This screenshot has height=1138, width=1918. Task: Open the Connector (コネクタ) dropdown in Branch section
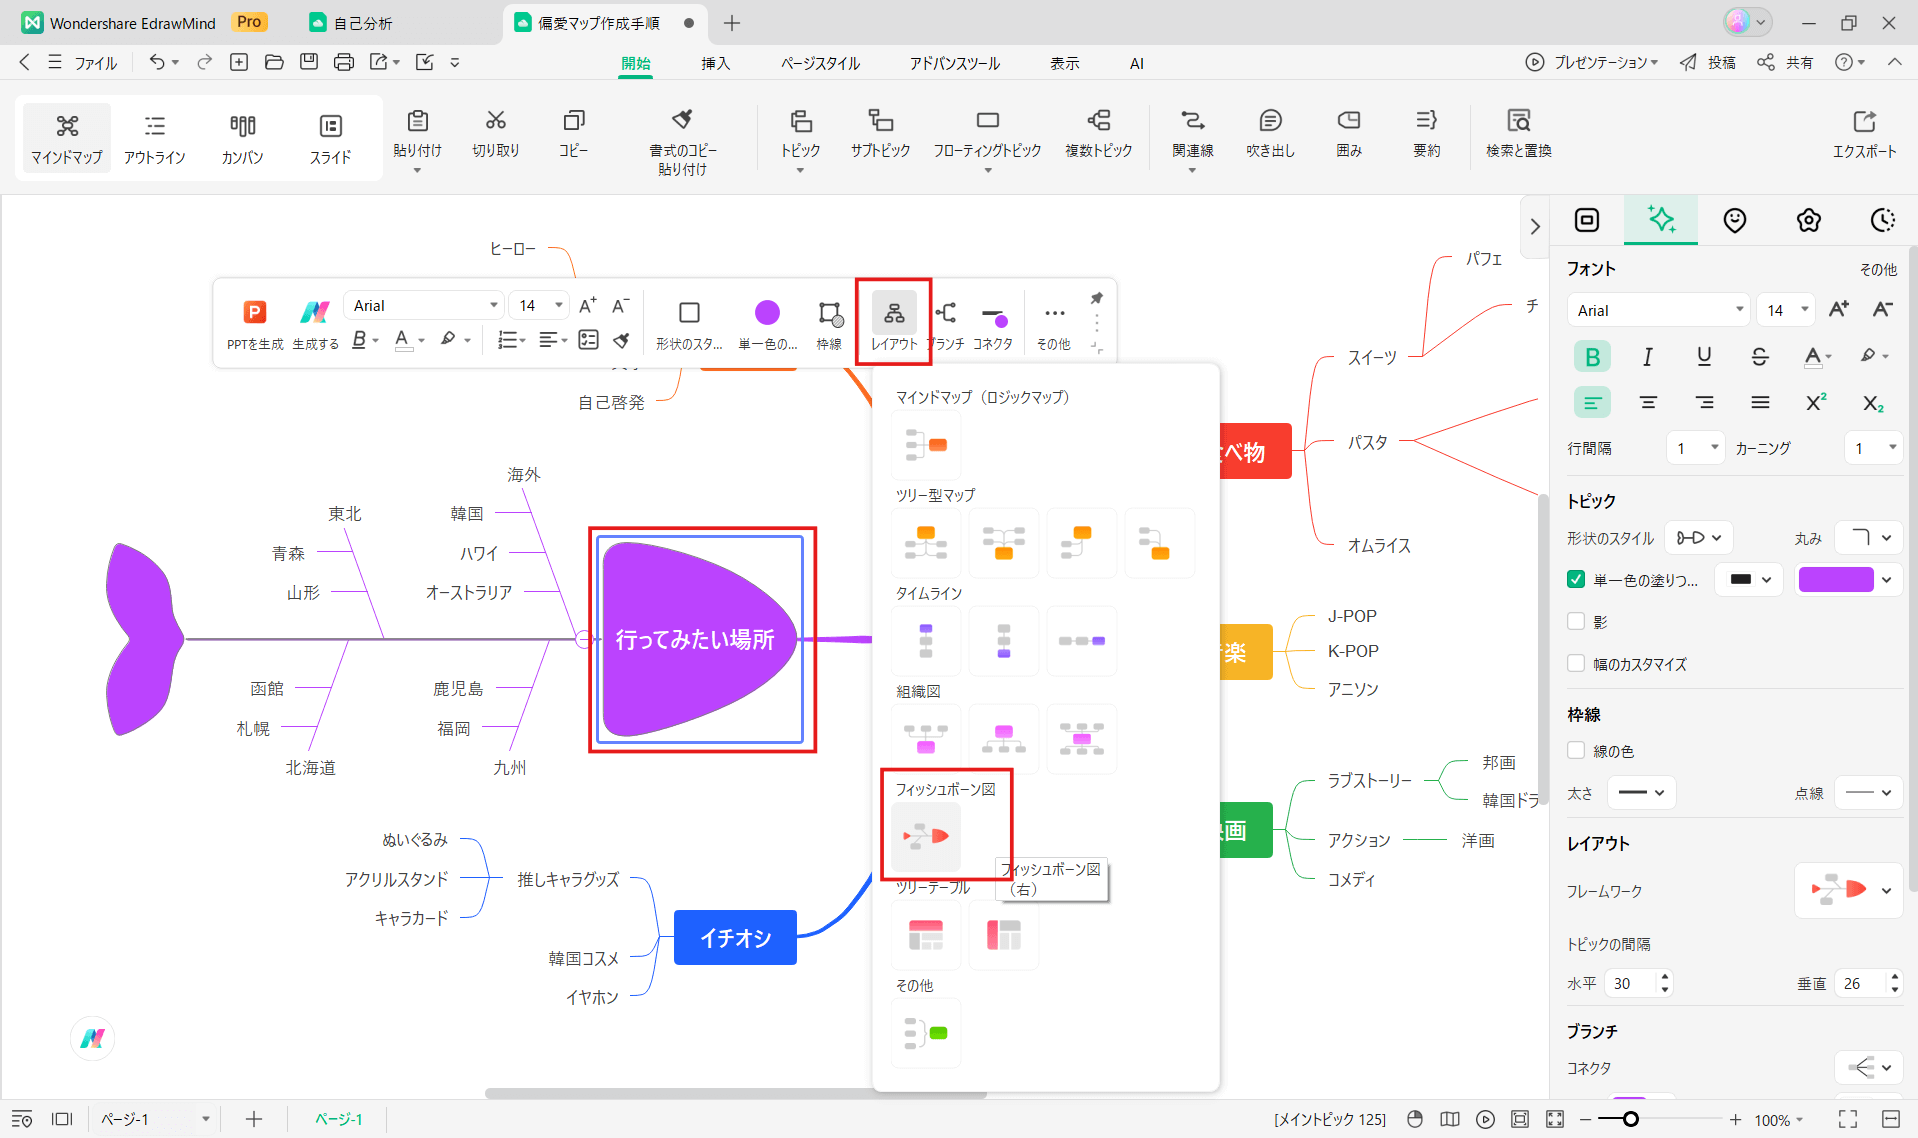(1868, 1068)
